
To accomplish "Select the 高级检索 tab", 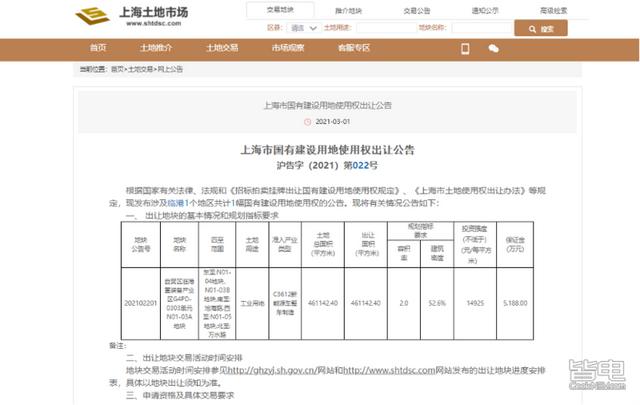I will (x=553, y=11).
